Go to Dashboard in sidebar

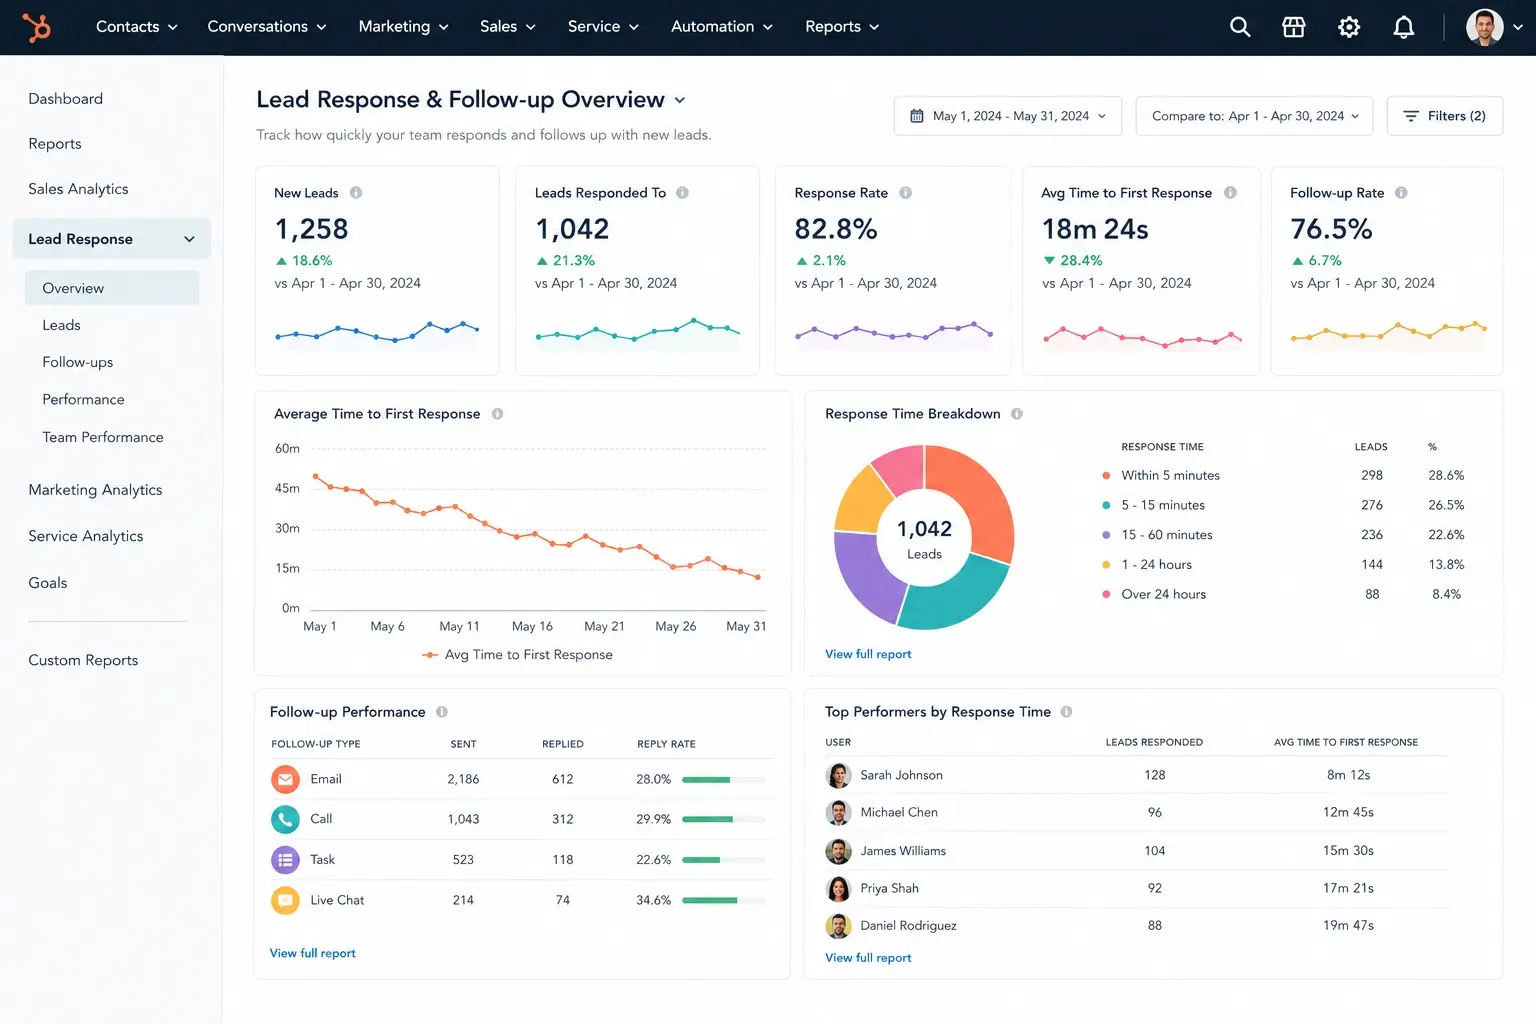coord(66,99)
